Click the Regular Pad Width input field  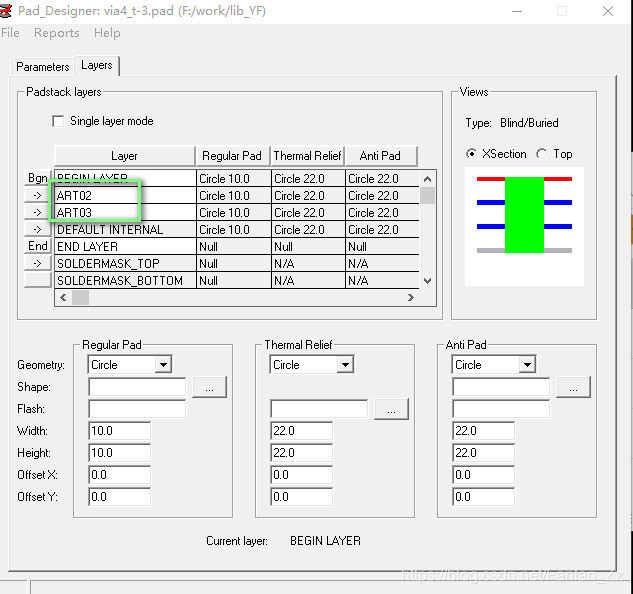coord(119,431)
